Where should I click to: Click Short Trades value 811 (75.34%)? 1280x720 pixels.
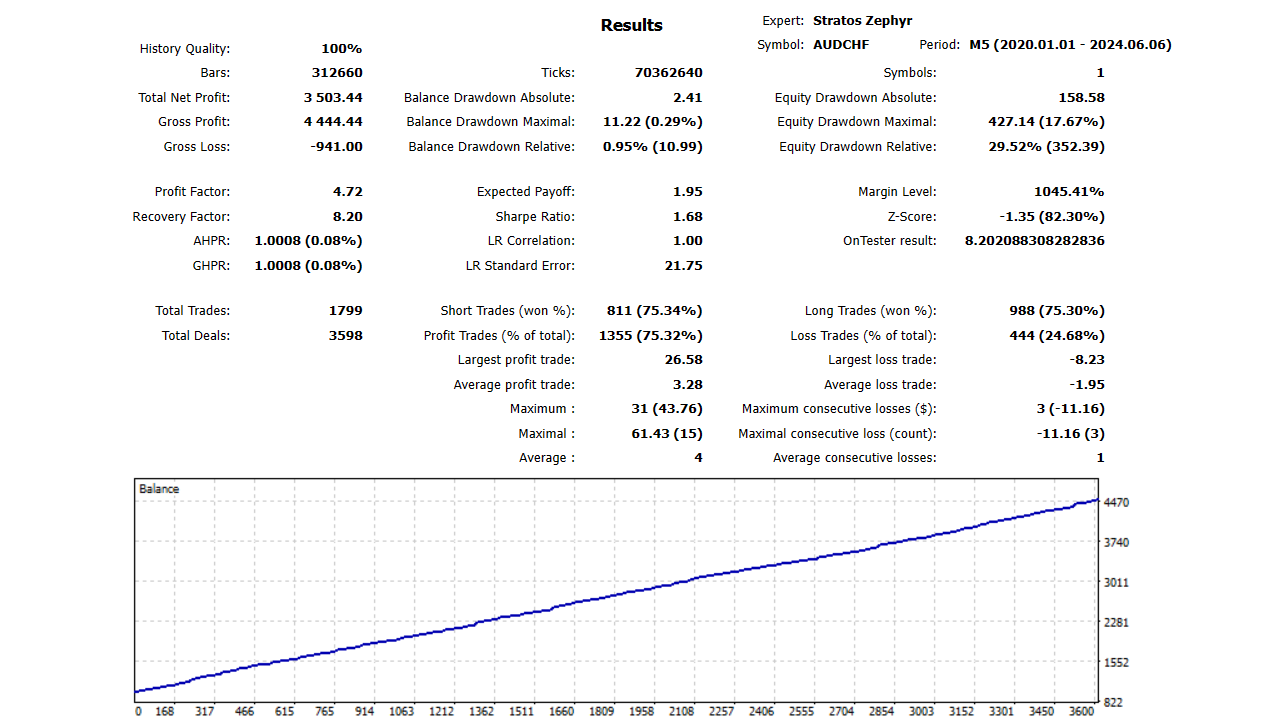point(655,311)
